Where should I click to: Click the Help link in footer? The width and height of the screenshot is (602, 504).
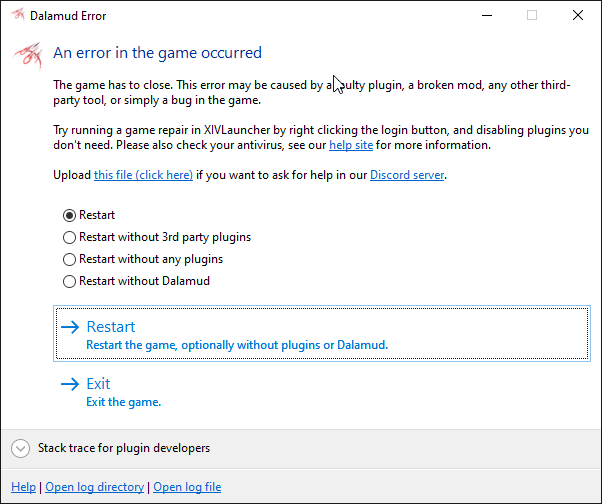(x=23, y=487)
